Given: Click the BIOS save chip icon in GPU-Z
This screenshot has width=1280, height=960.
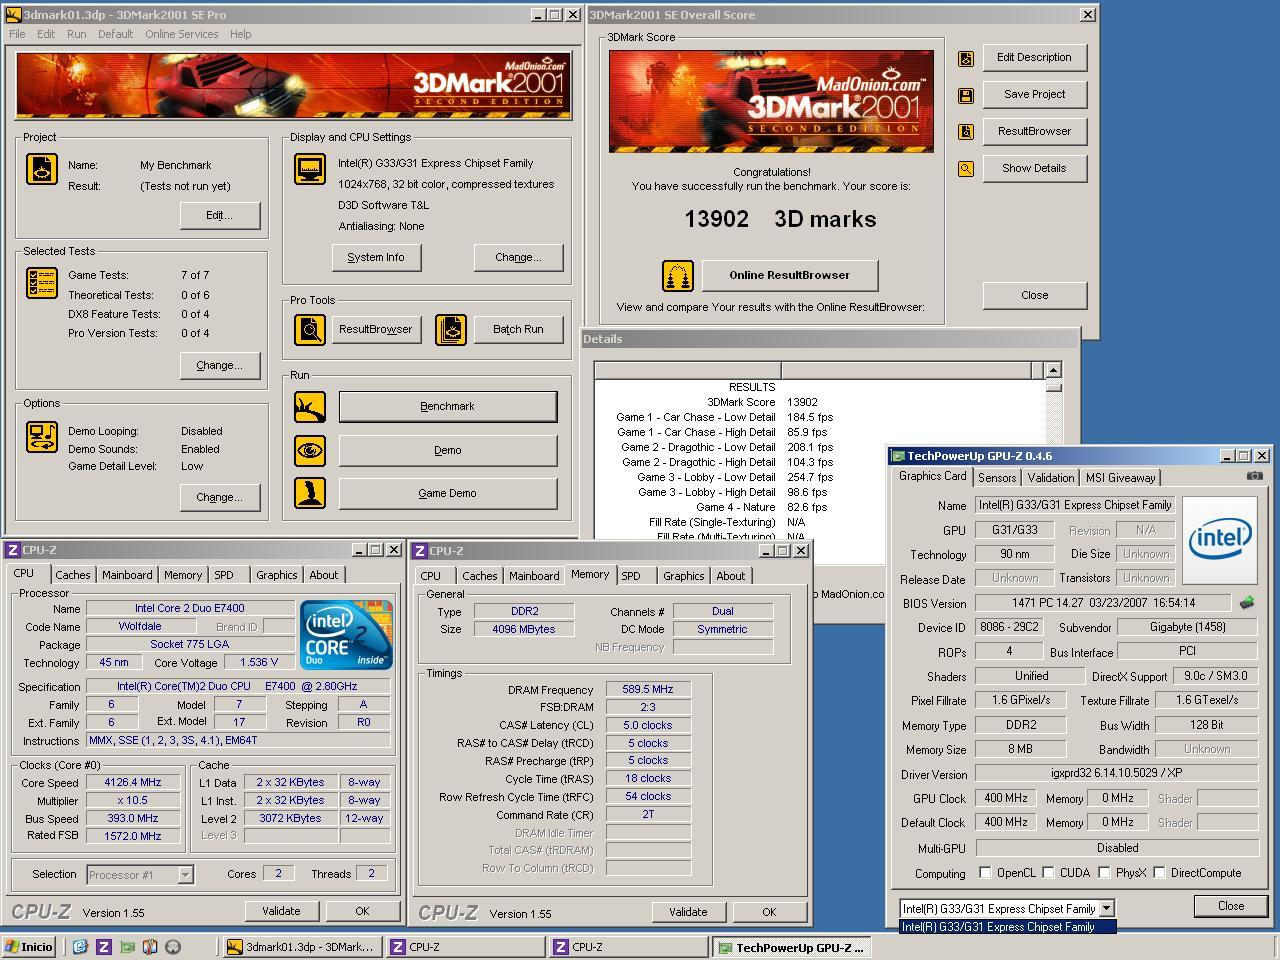Looking at the screenshot, I should coord(1246,603).
